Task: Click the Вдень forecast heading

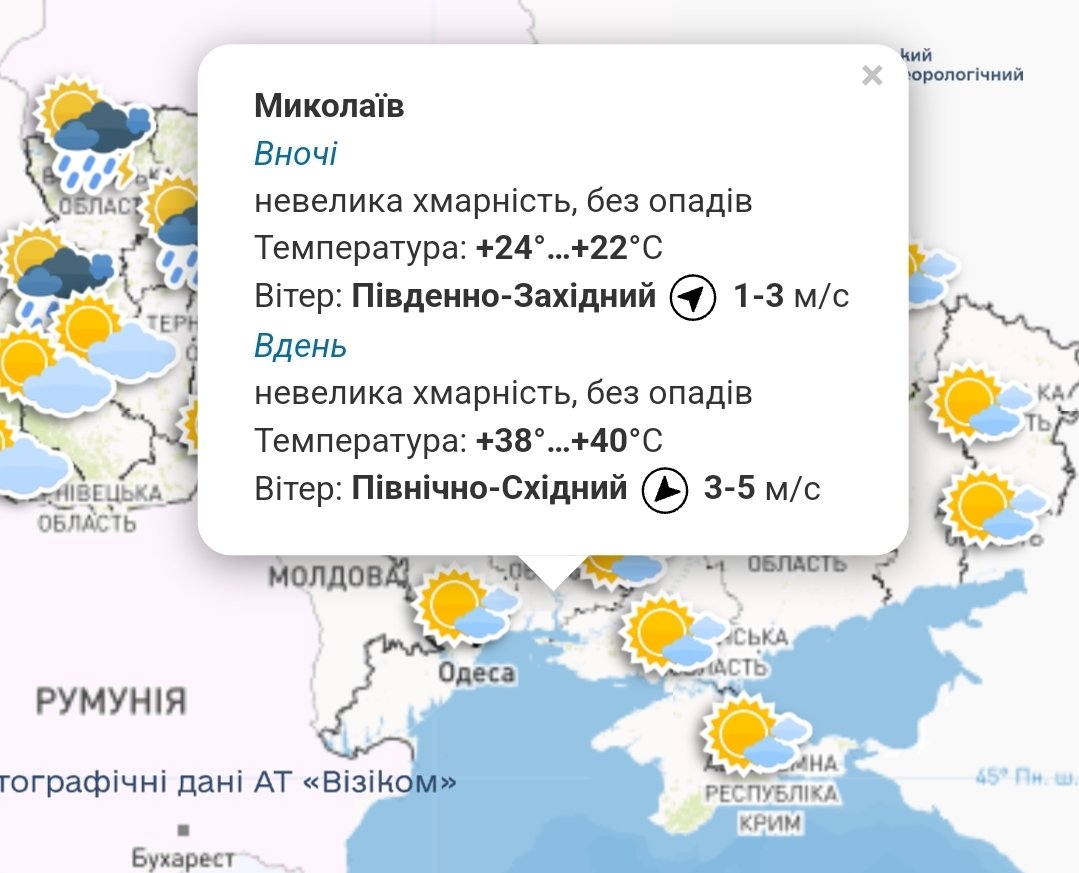Action: tap(300, 346)
